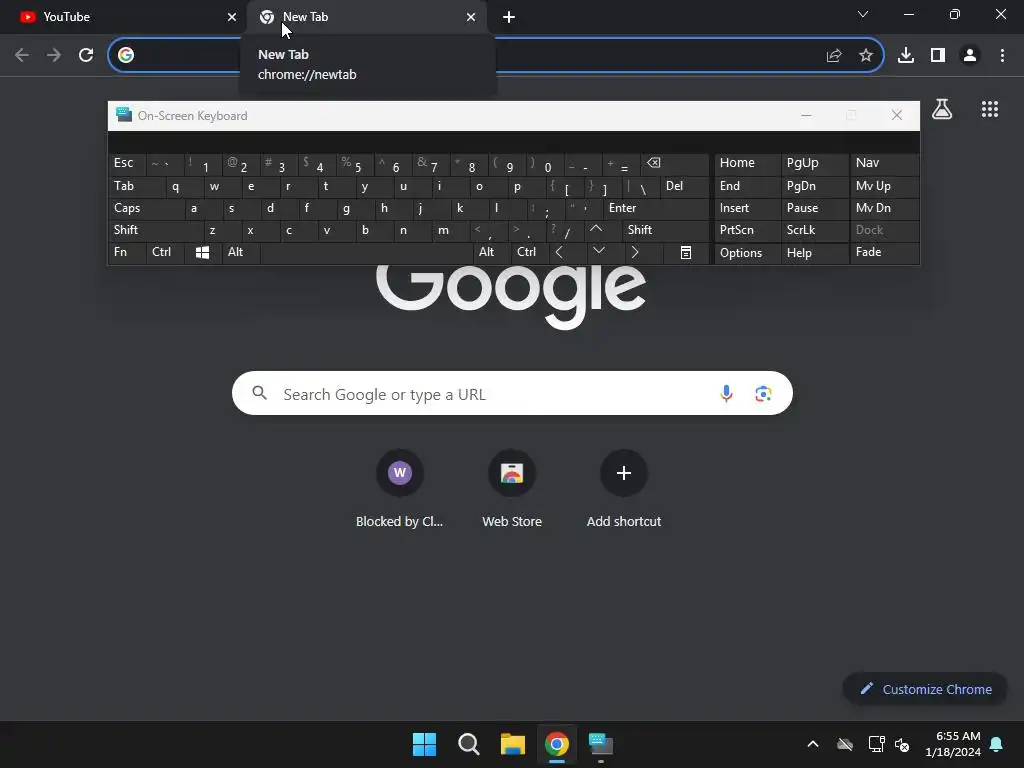Click the Windows logo key on On-Screen Keyboard
Viewport: 1024px width, 768px height.
coord(202,253)
